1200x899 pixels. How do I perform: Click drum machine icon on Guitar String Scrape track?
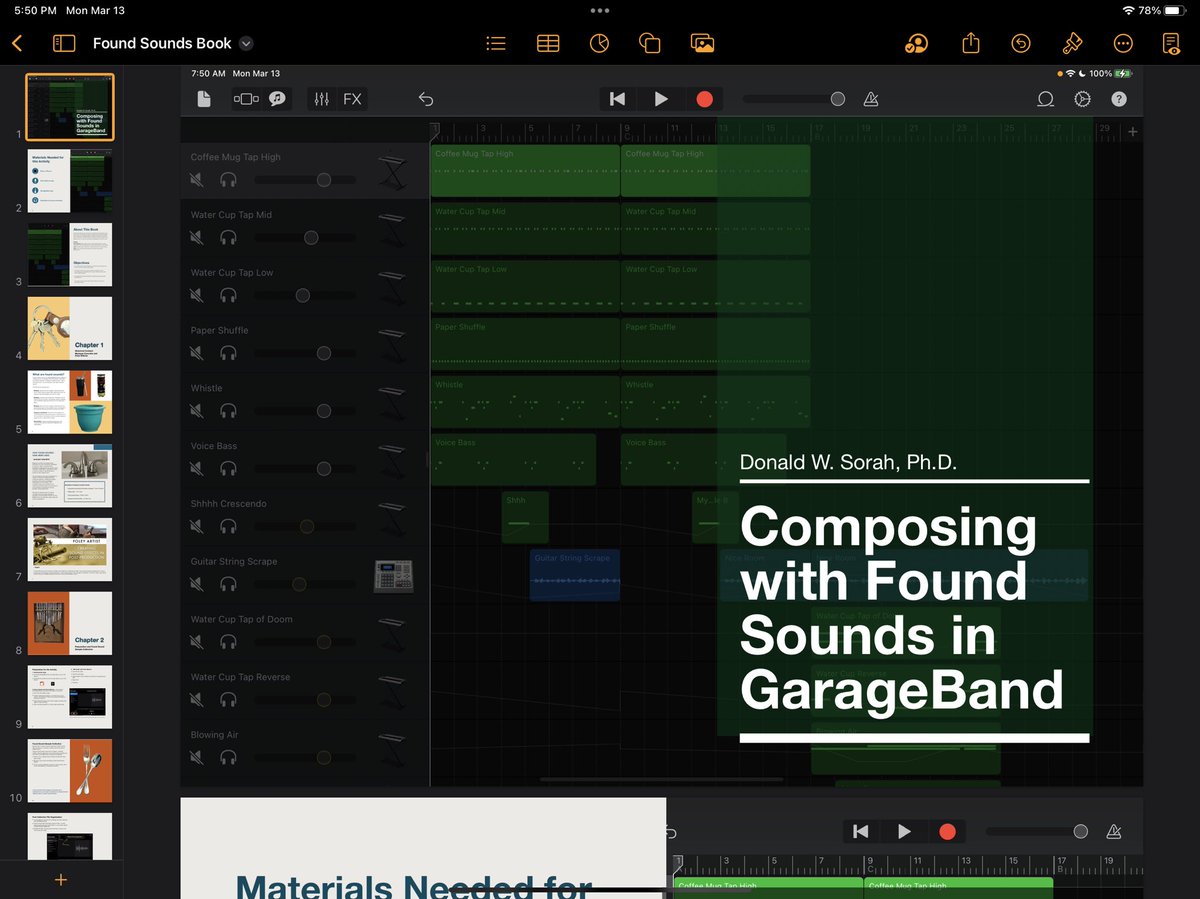(x=392, y=575)
